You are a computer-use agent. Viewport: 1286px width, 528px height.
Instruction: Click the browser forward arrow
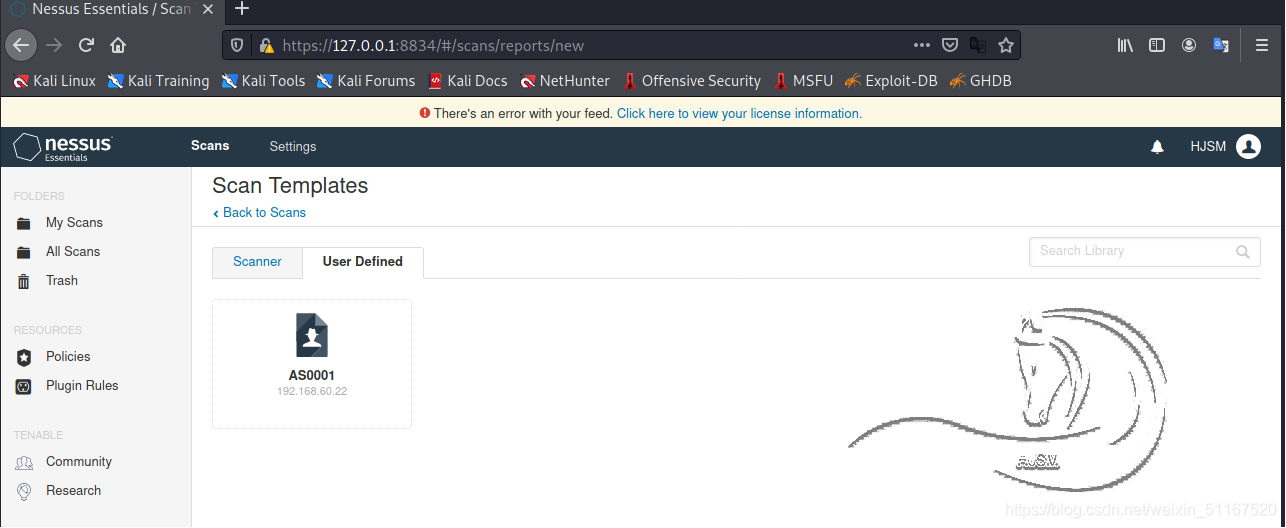(54, 45)
